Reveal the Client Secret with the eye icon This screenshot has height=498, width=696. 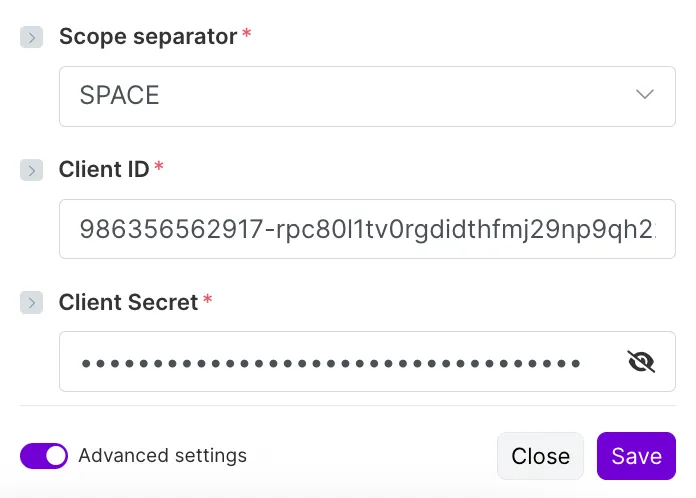point(641,362)
